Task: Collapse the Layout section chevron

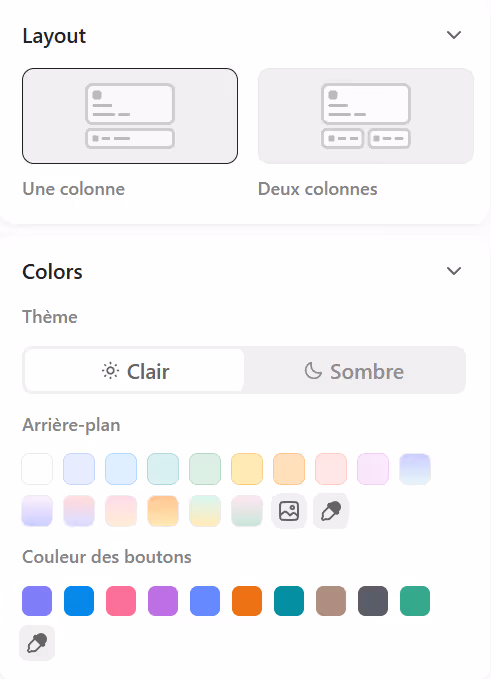Action: point(454,35)
